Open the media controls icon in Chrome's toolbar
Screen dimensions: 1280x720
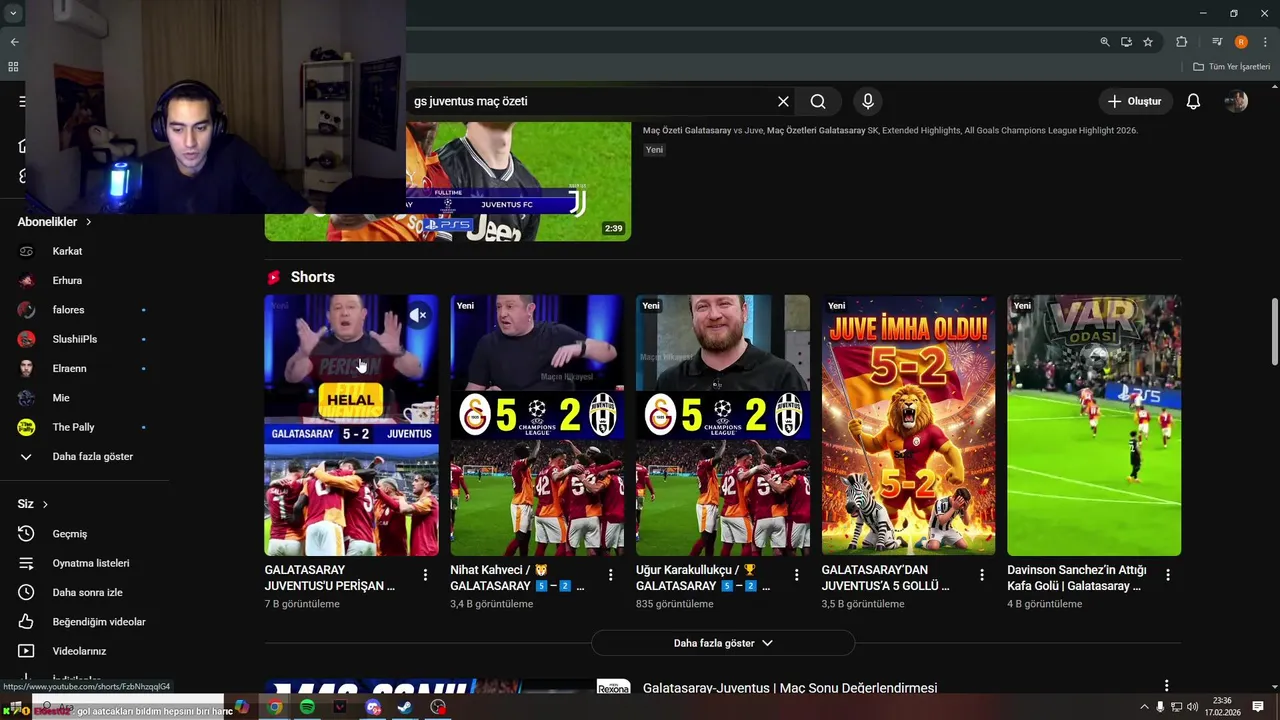[1217, 42]
